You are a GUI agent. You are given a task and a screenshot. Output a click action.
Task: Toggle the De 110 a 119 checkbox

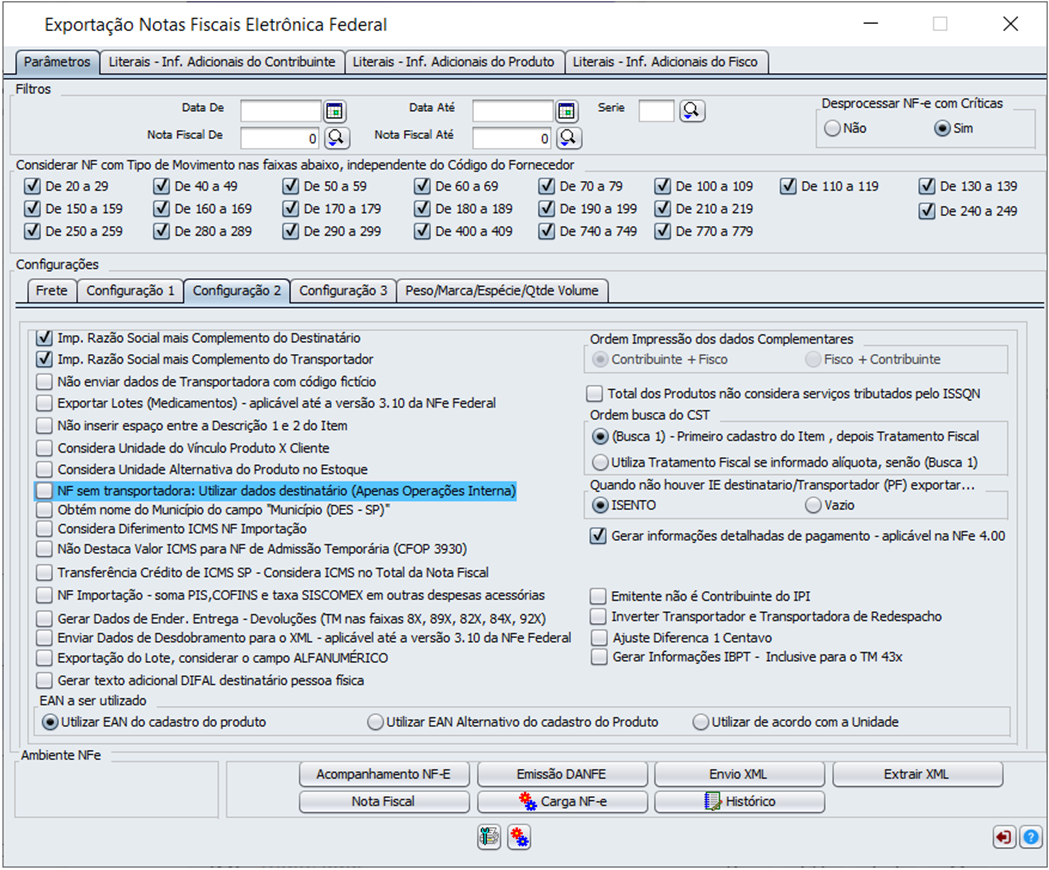(x=788, y=186)
